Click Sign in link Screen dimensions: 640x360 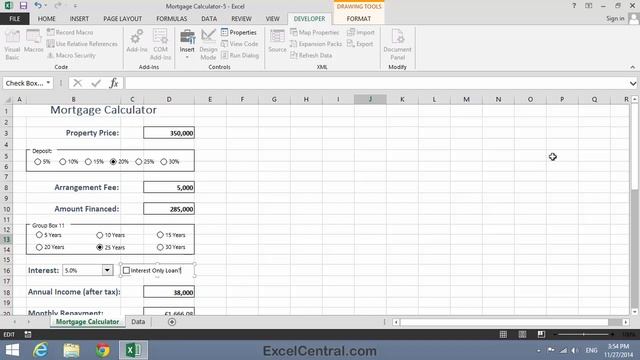pyautogui.click(x=615, y=18)
